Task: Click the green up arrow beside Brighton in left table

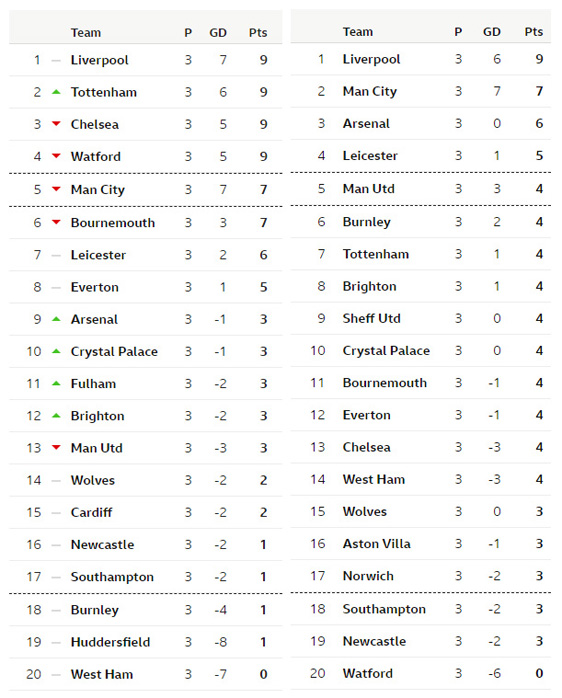Action: pyautogui.click(x=56, y=415)
